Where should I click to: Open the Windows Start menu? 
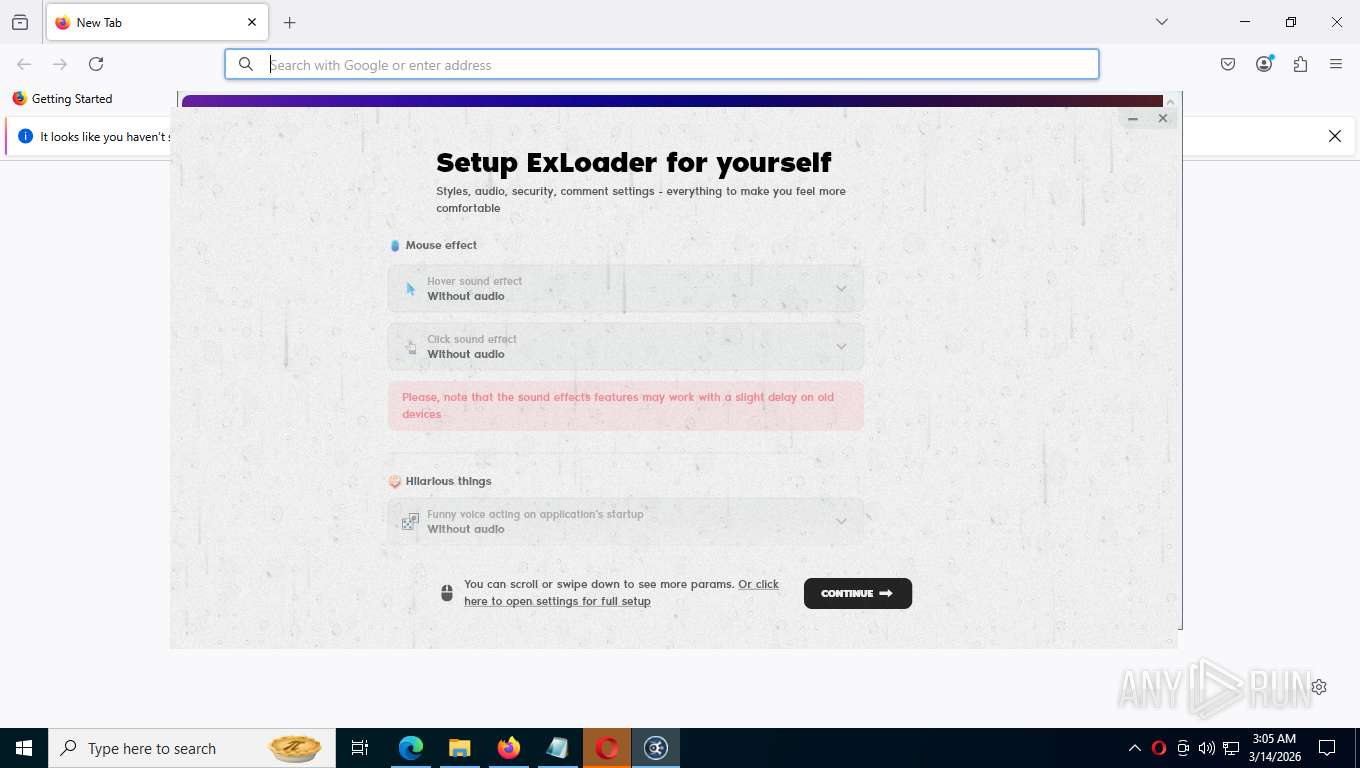(x=24, y=748)
